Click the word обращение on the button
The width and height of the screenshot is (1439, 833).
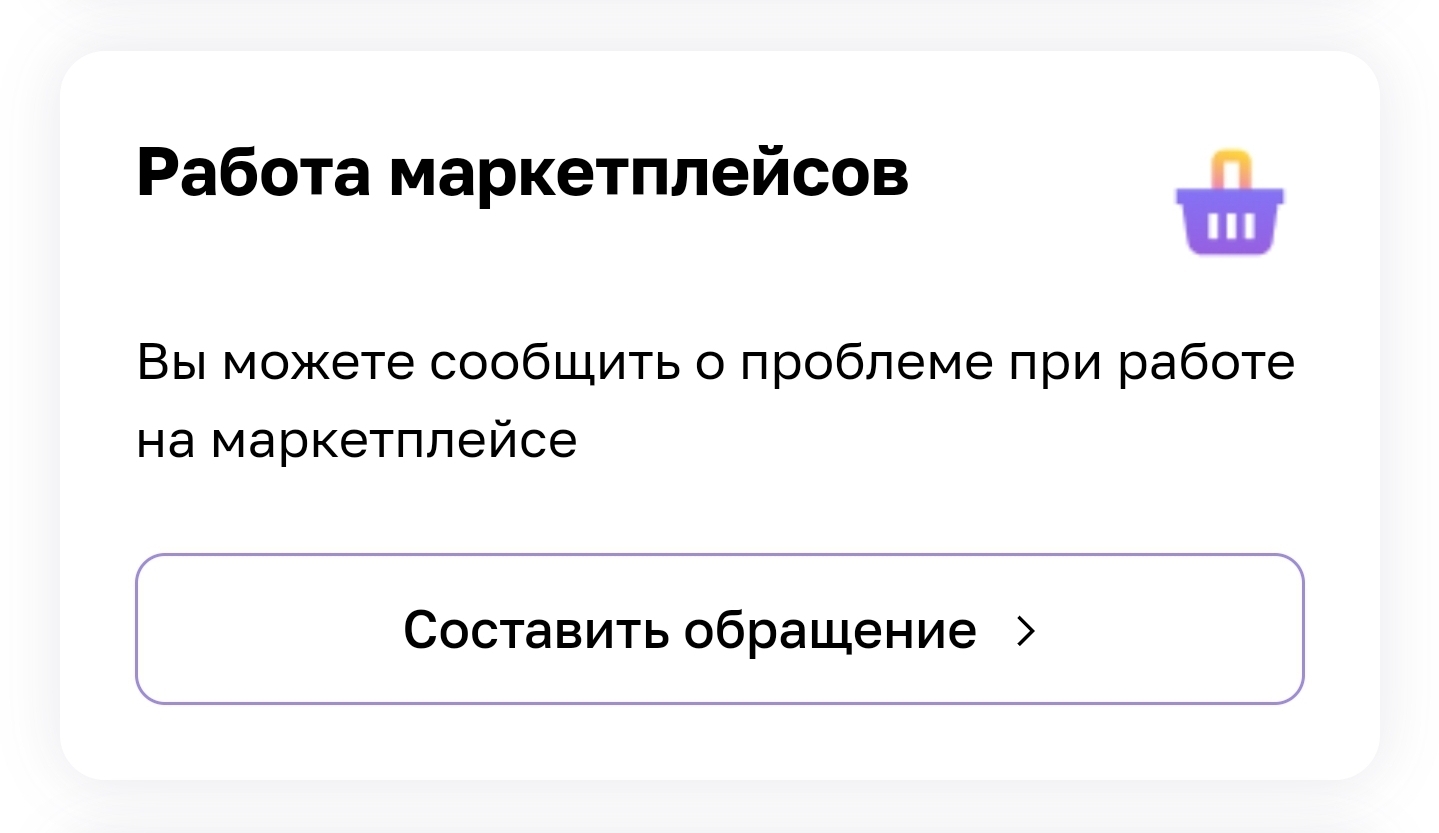click(x=830, y=630)
